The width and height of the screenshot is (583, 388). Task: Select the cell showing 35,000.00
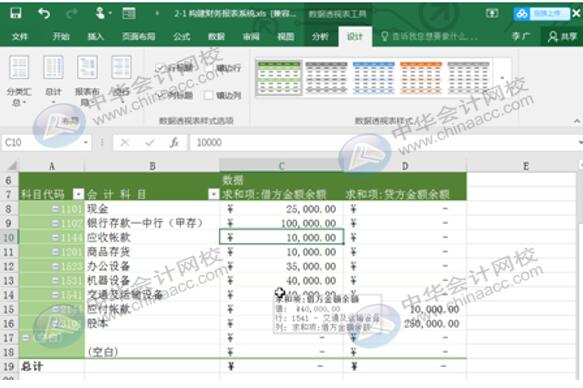click(281, 266)
